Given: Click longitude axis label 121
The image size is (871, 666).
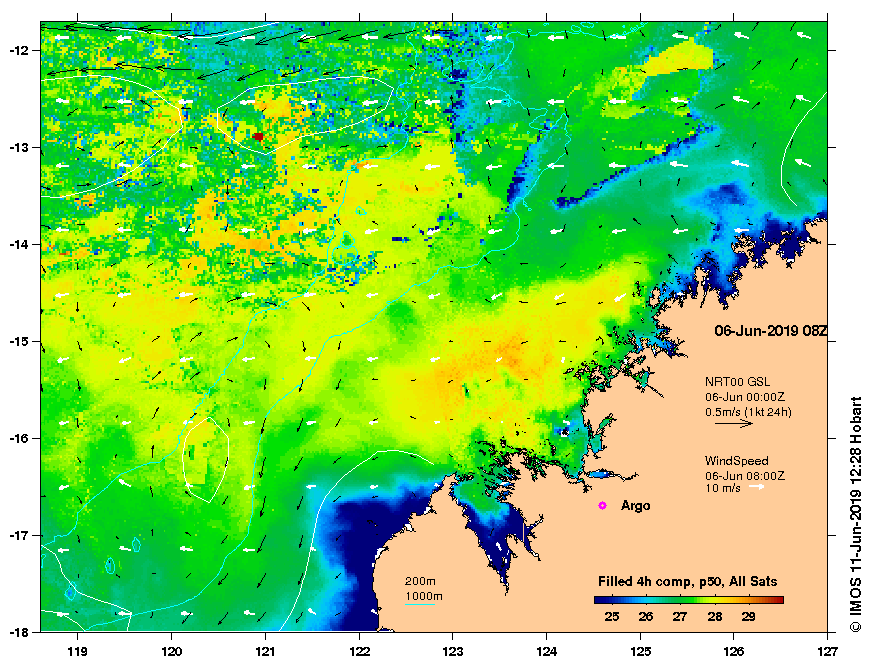Looking at the screenshot, I should coord(265,652).
